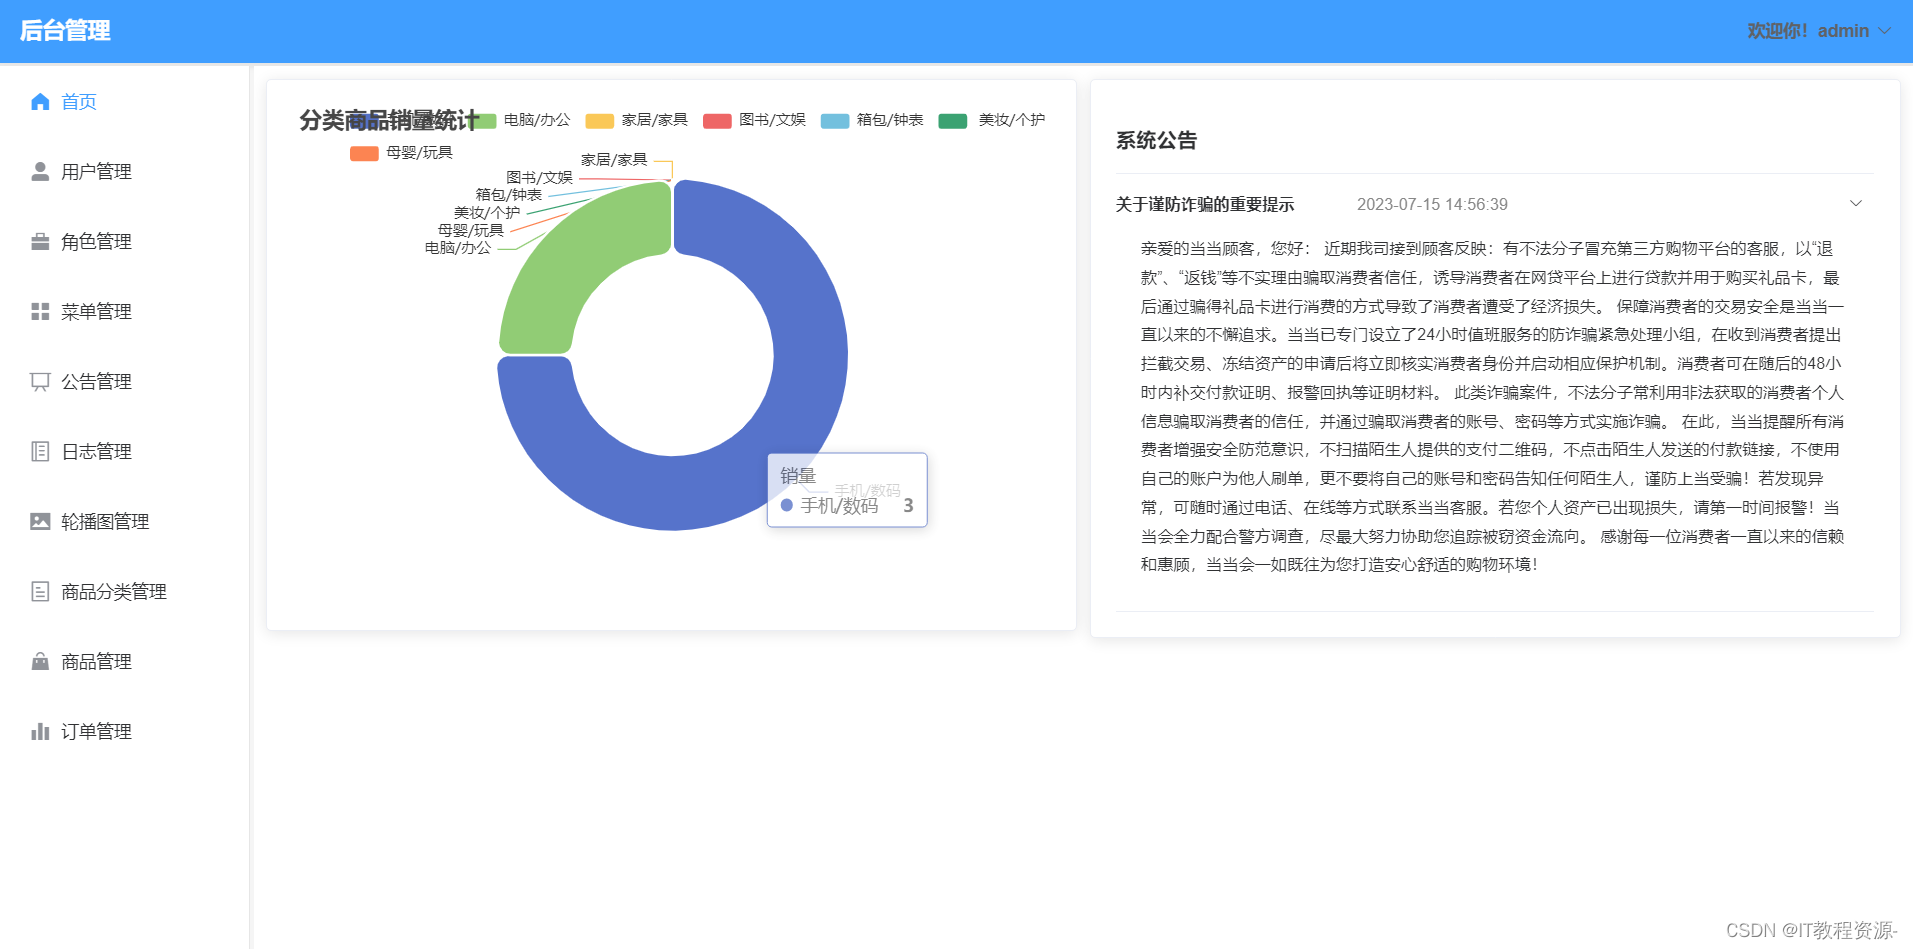This screenshot has height=949, width=1913.
Task: Open the admin user dropdown
Action: (x=1819, y=31)
